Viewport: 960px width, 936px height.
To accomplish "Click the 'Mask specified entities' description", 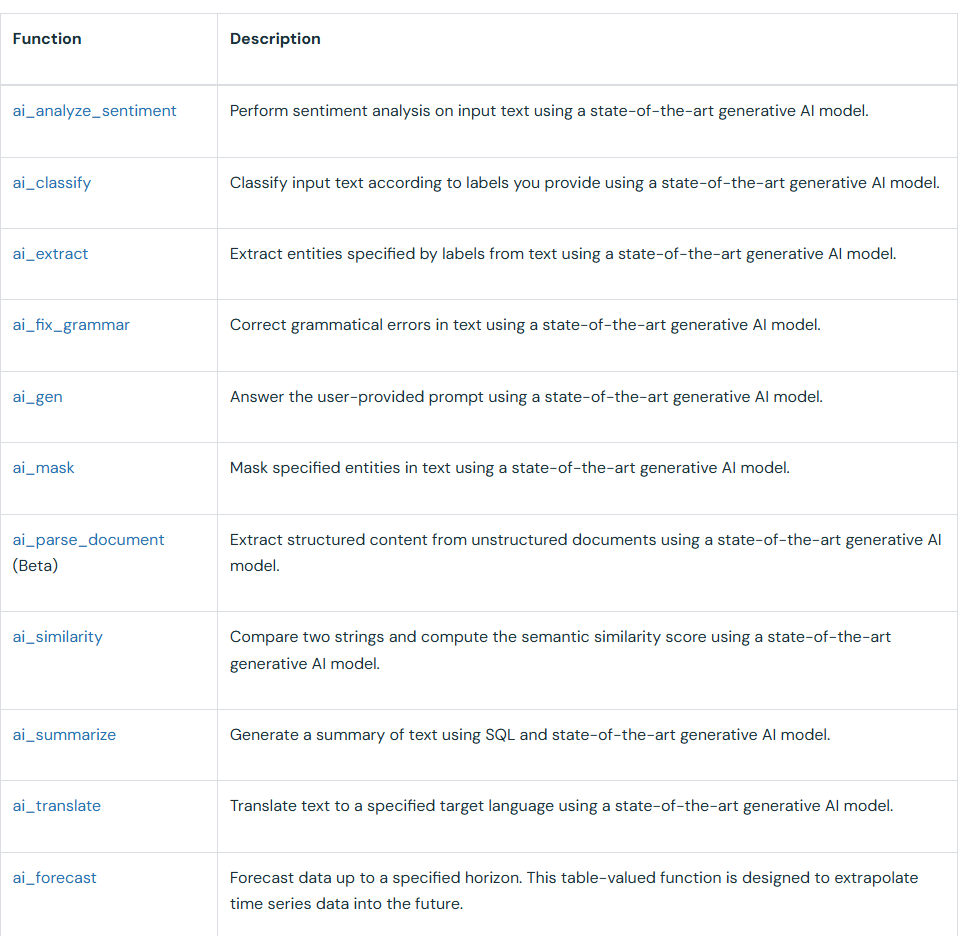I will click(509, 468).
